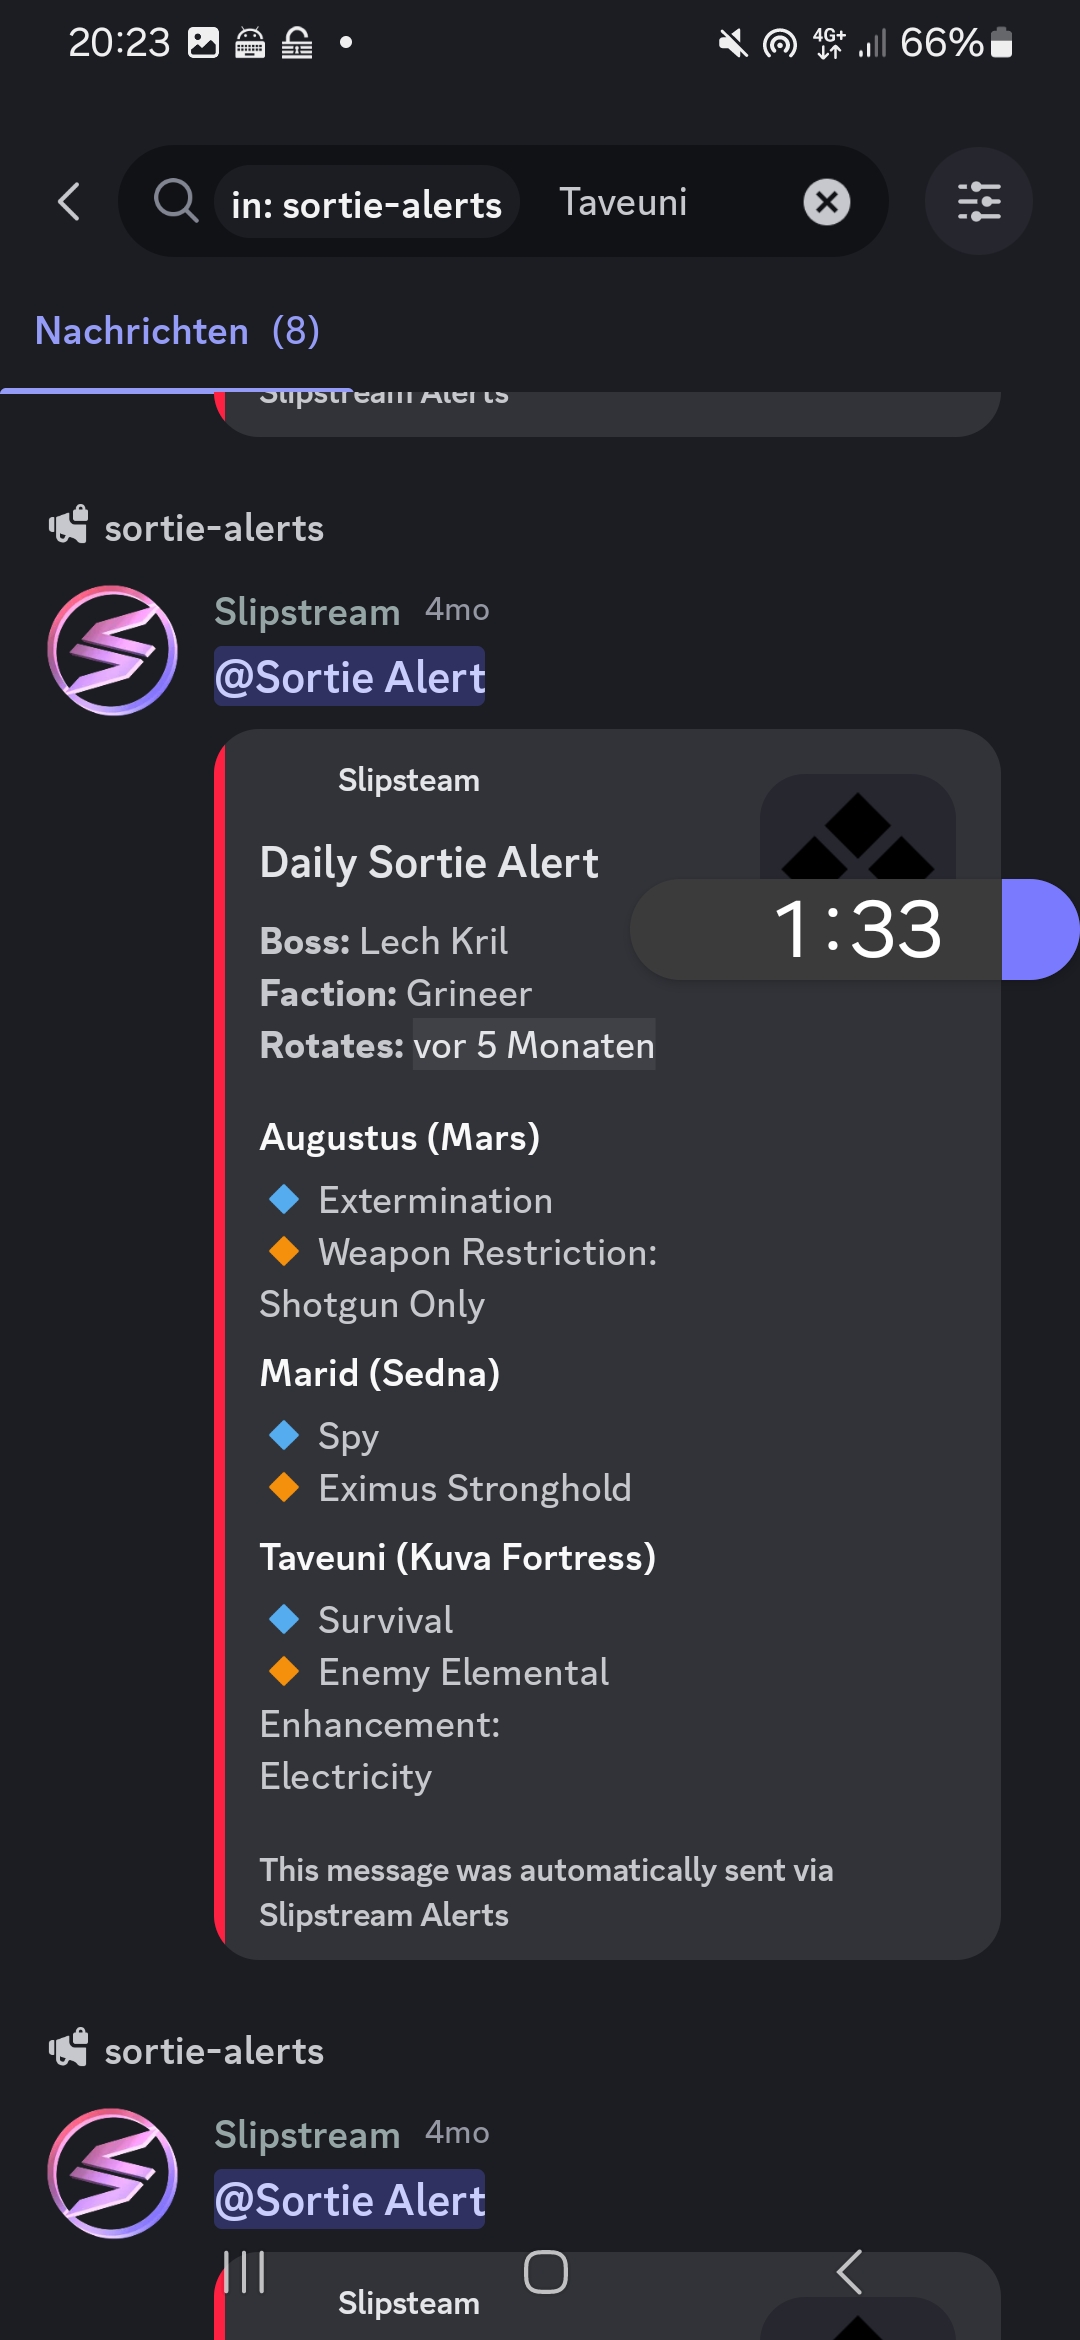Open the search filter options icon
This screenshot has width=1080, height=2340.
pyautogui.click(x=978, y=202)
